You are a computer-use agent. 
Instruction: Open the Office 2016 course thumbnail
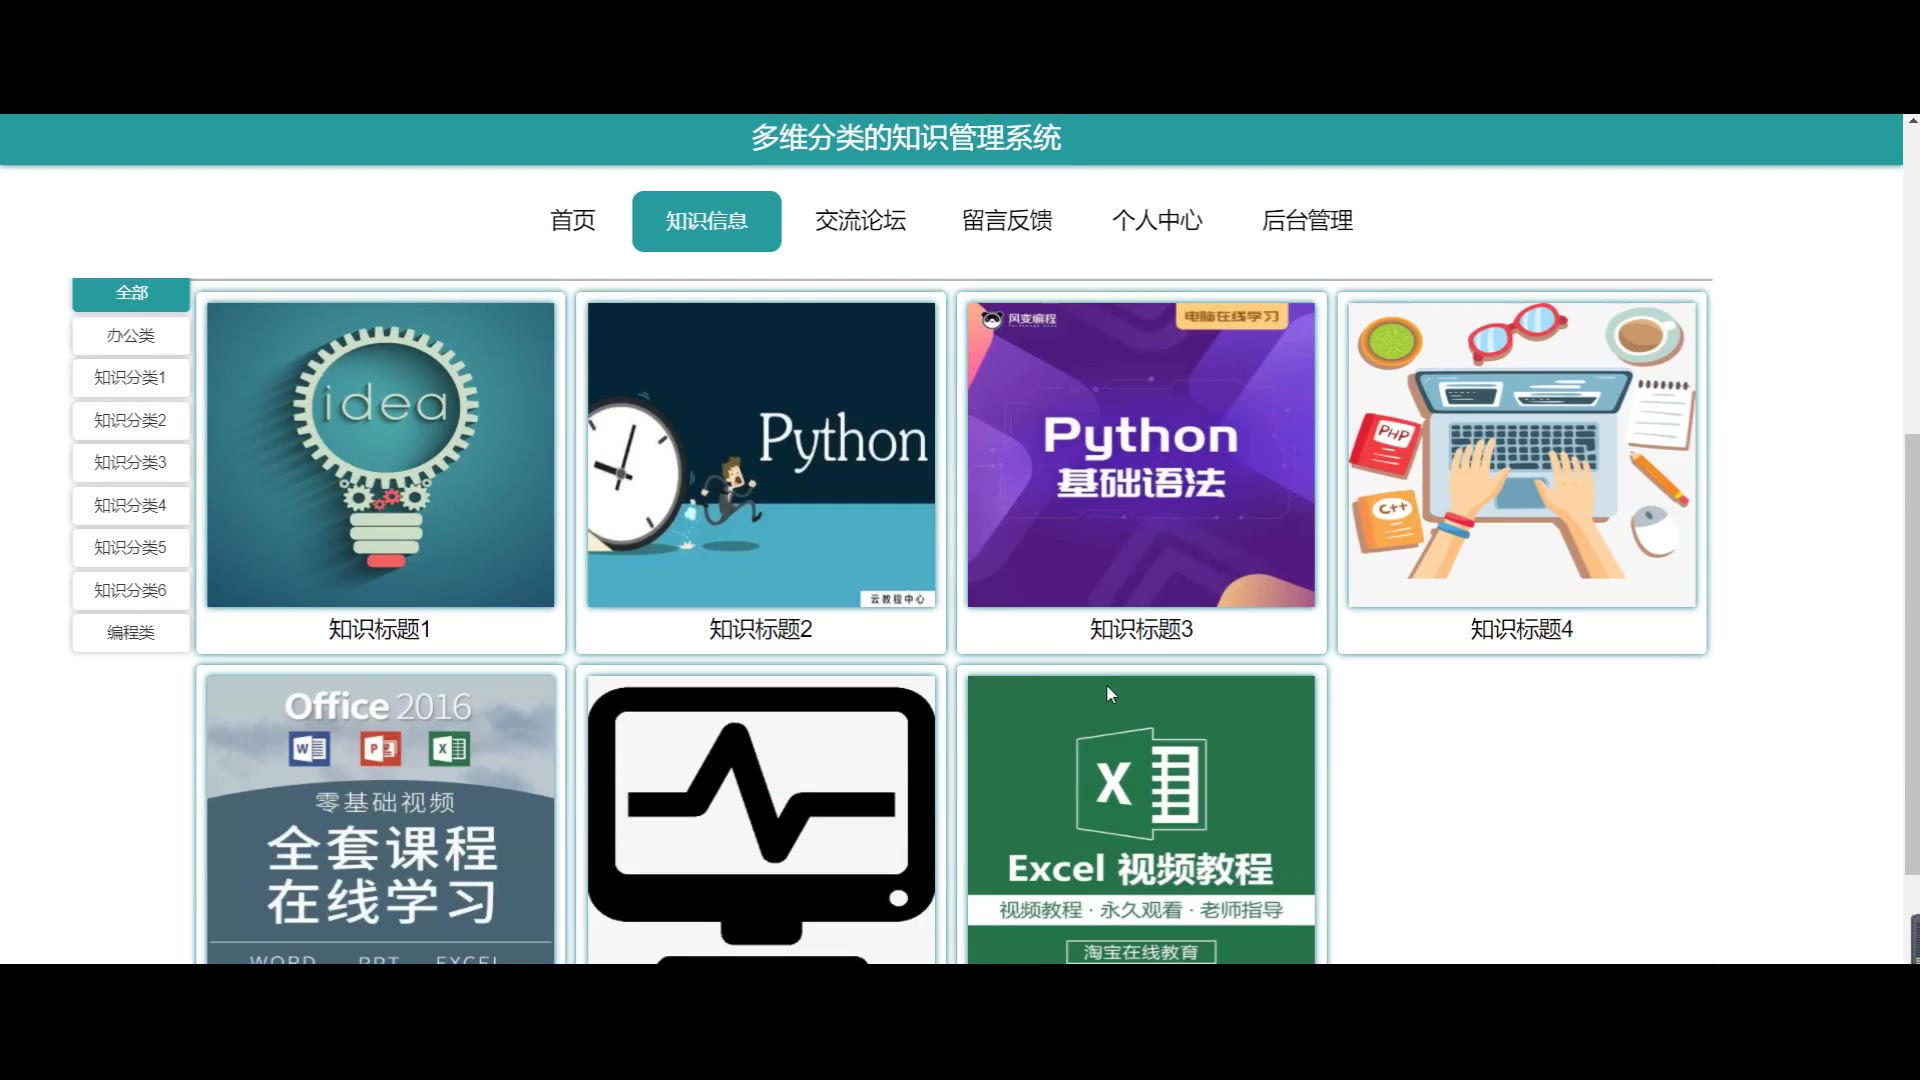(381, 819)
